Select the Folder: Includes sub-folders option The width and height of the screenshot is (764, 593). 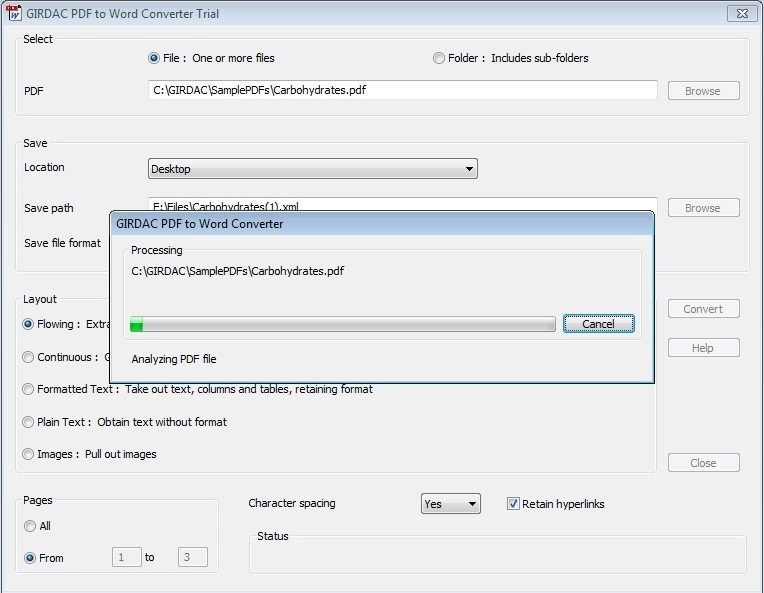point(511,58)
